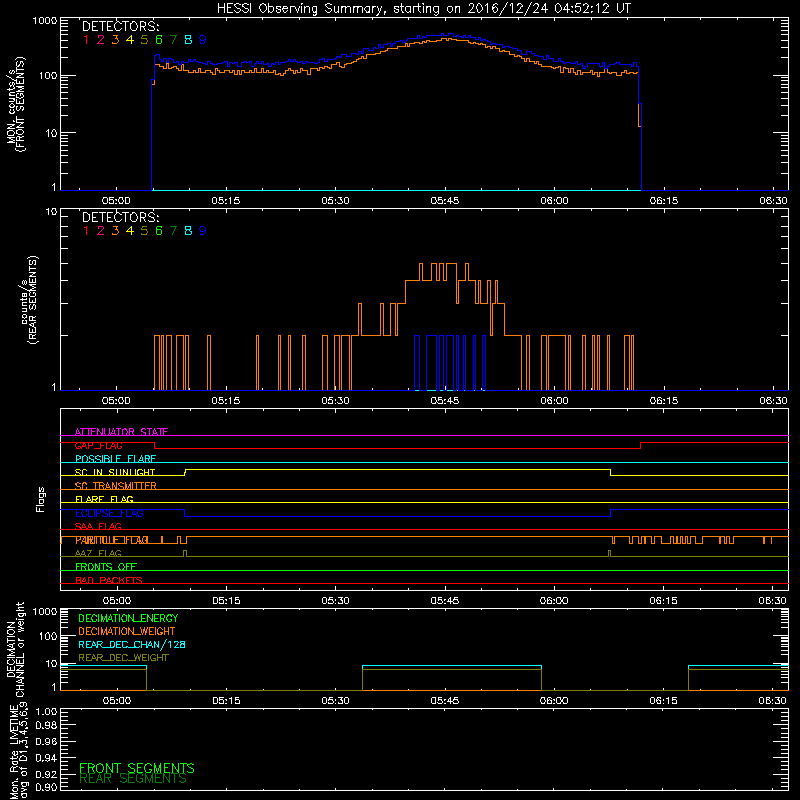Click 0.94 y-axis value on livetime plot
Screen dimensions: 800x800
tap(46, 758)
